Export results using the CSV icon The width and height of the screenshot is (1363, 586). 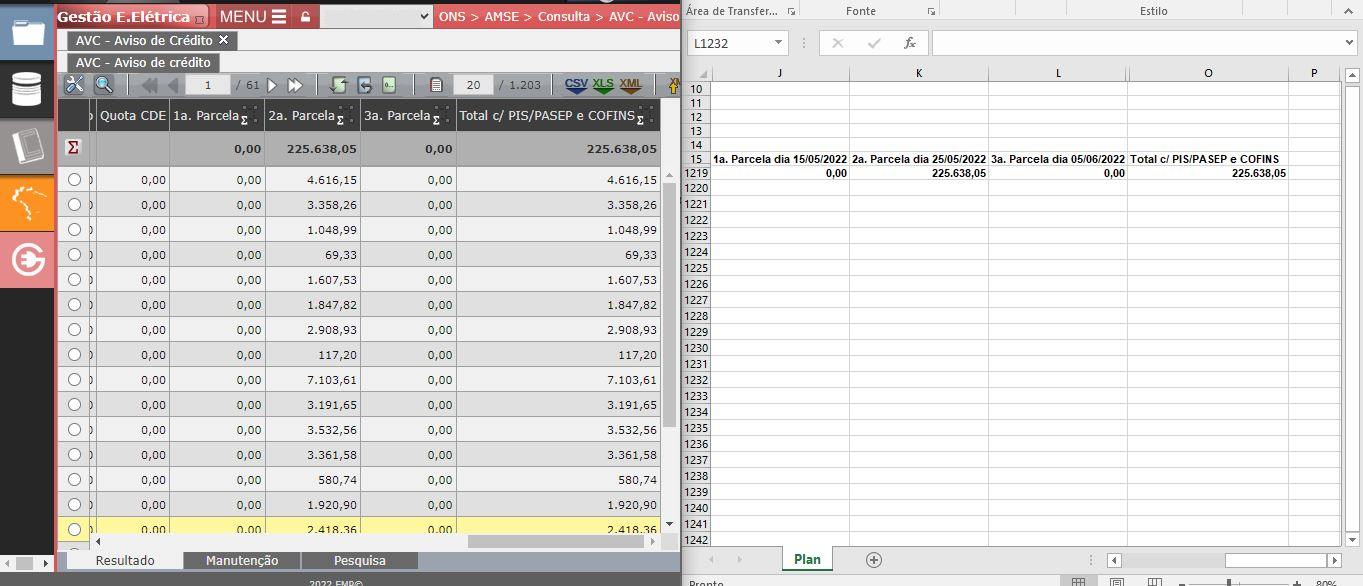[576, 85]
